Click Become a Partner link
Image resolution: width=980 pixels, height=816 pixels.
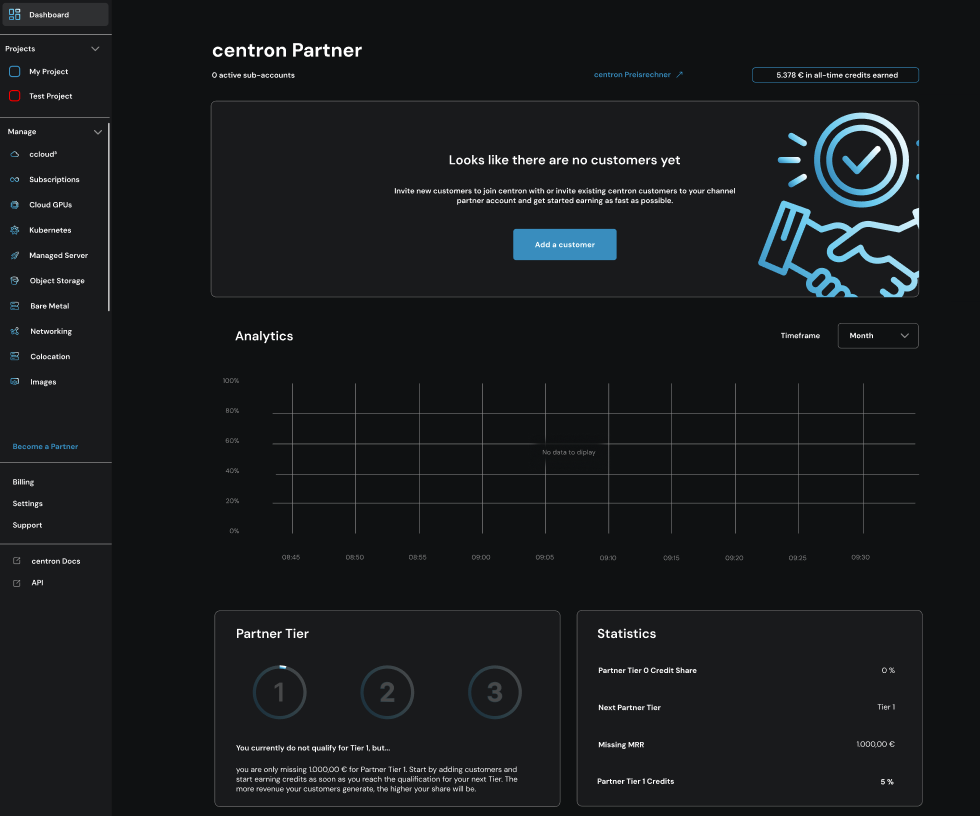point(45,446)
